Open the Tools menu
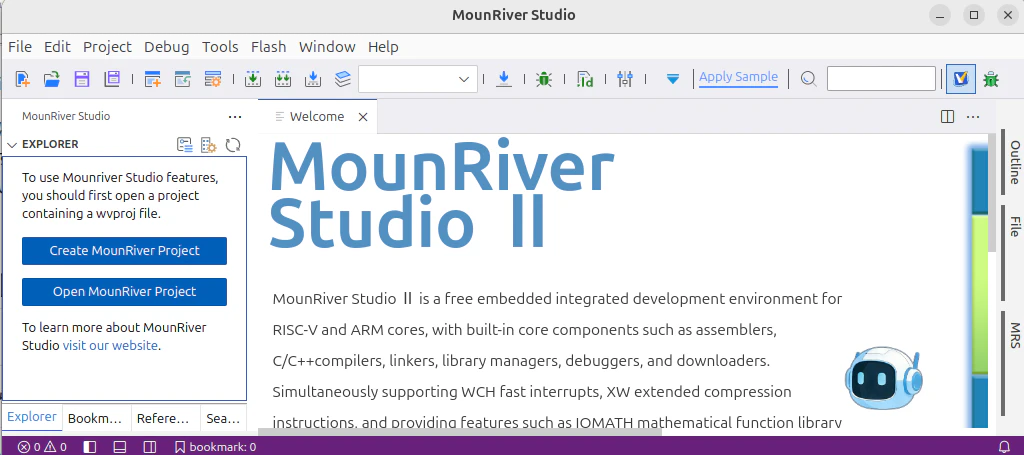 pos(220,47)
